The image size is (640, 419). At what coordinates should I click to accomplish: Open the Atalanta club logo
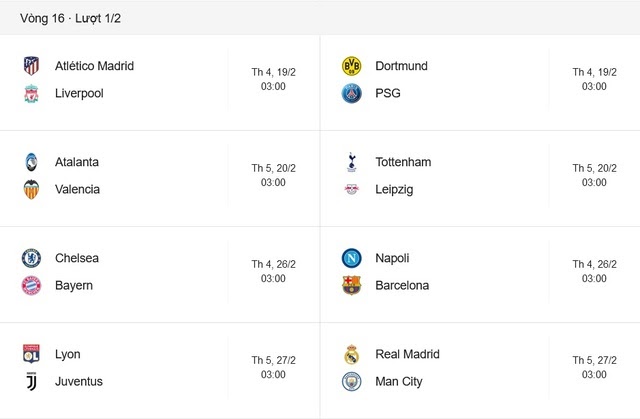pyautogui.click(x=30, y=162)
